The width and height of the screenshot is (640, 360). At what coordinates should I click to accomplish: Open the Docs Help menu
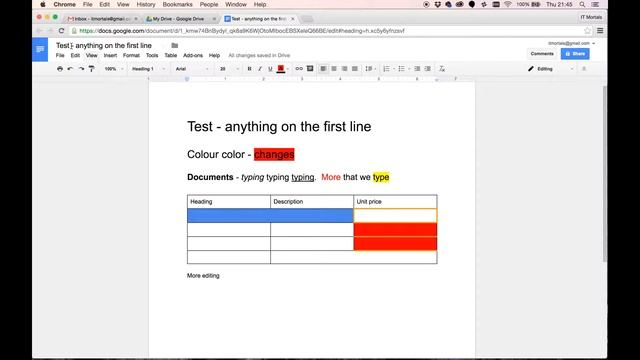coord(214,55)
